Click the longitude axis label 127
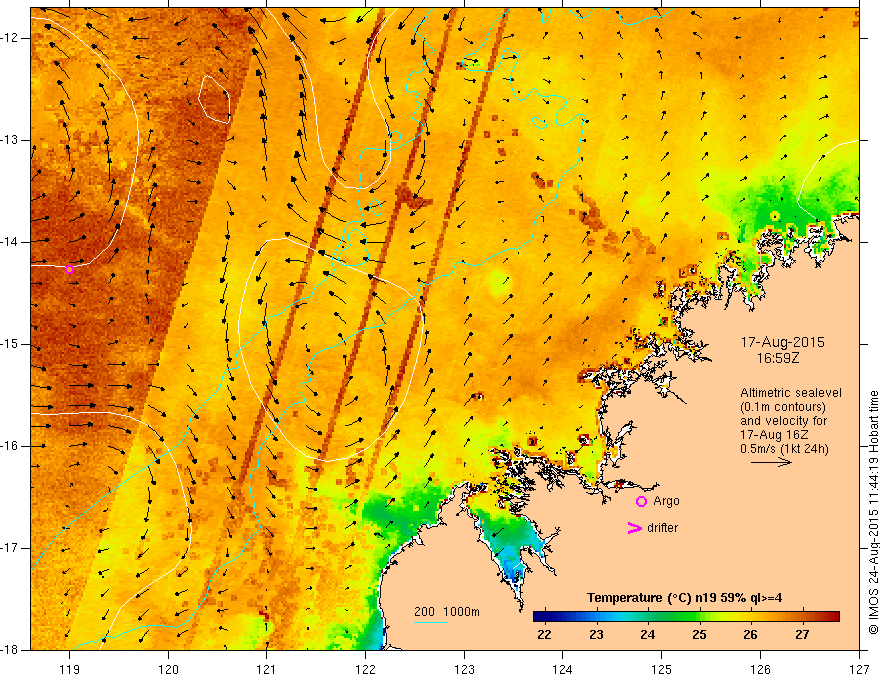 coord(859,669)
